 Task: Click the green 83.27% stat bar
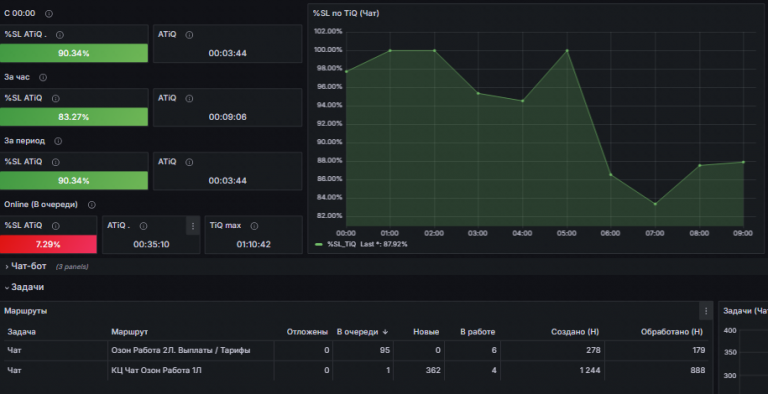tap(73, 117)
